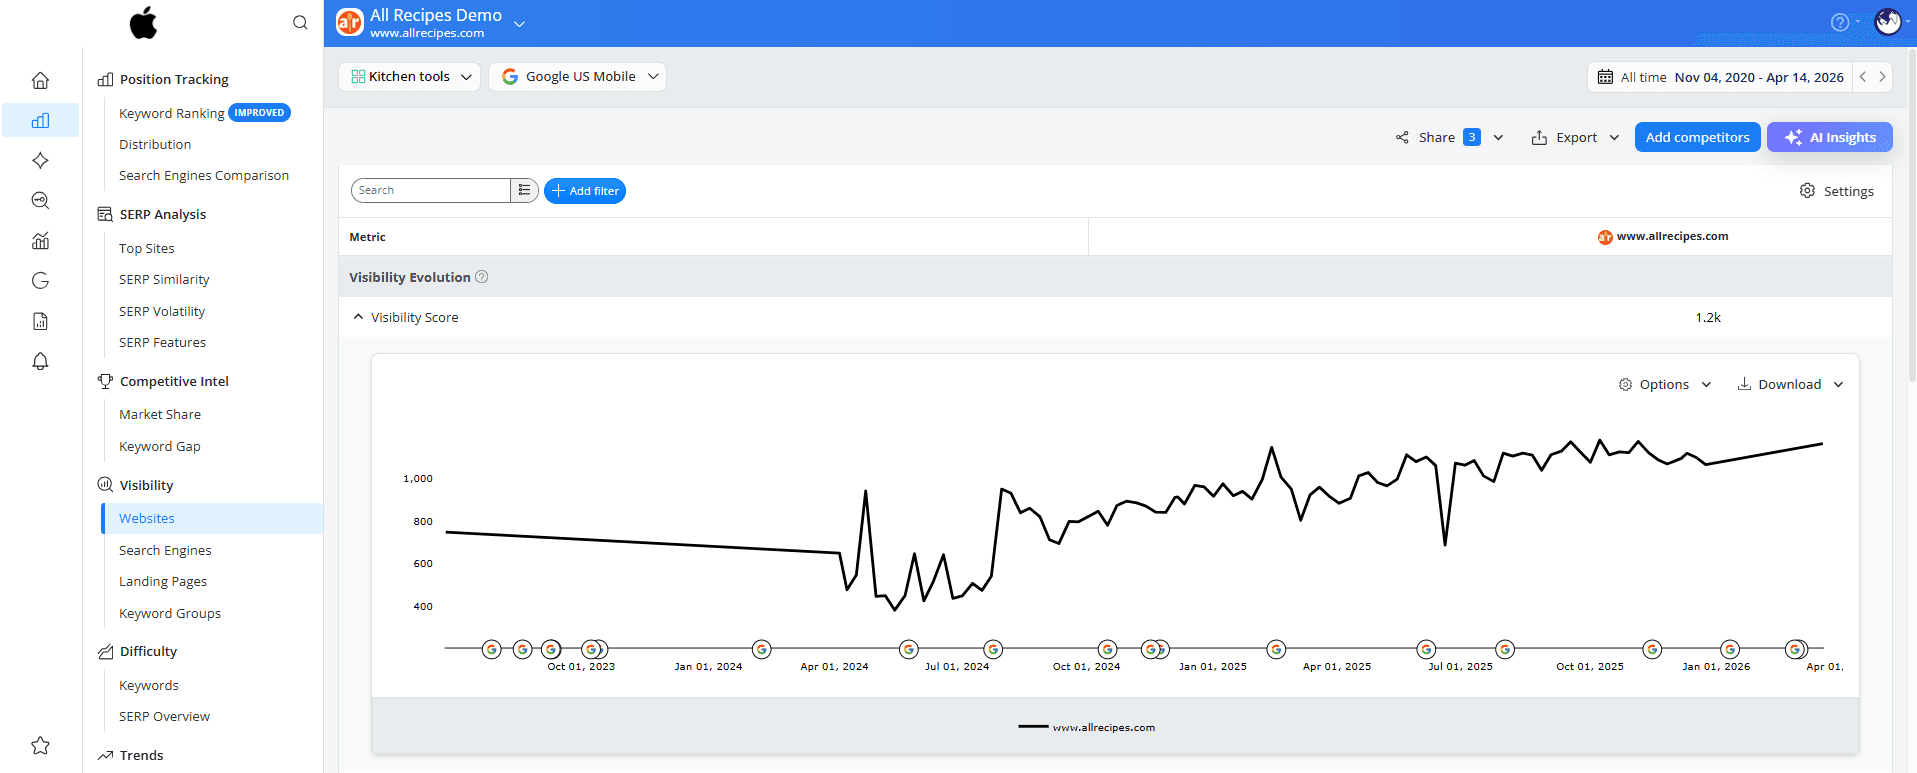Open the Export dropdown

(x=1575, y=137)
